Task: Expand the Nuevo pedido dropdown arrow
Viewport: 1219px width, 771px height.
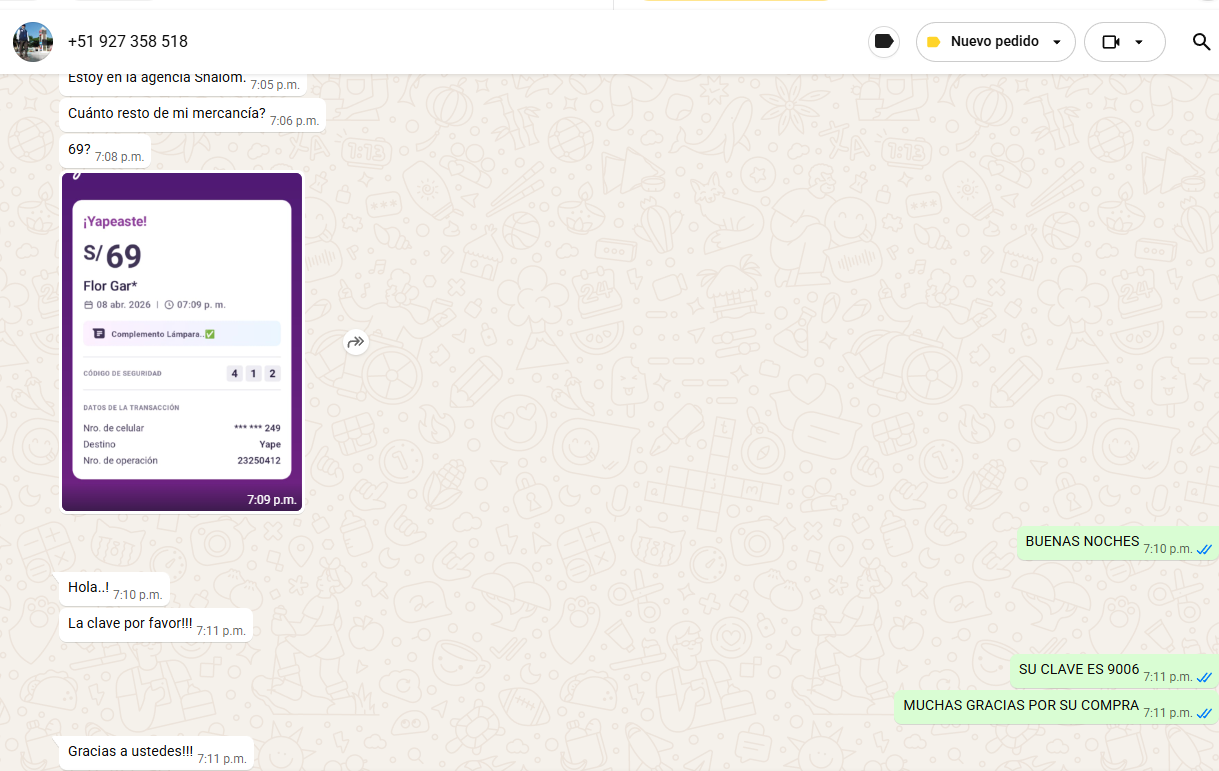Action: point(1057,42)
